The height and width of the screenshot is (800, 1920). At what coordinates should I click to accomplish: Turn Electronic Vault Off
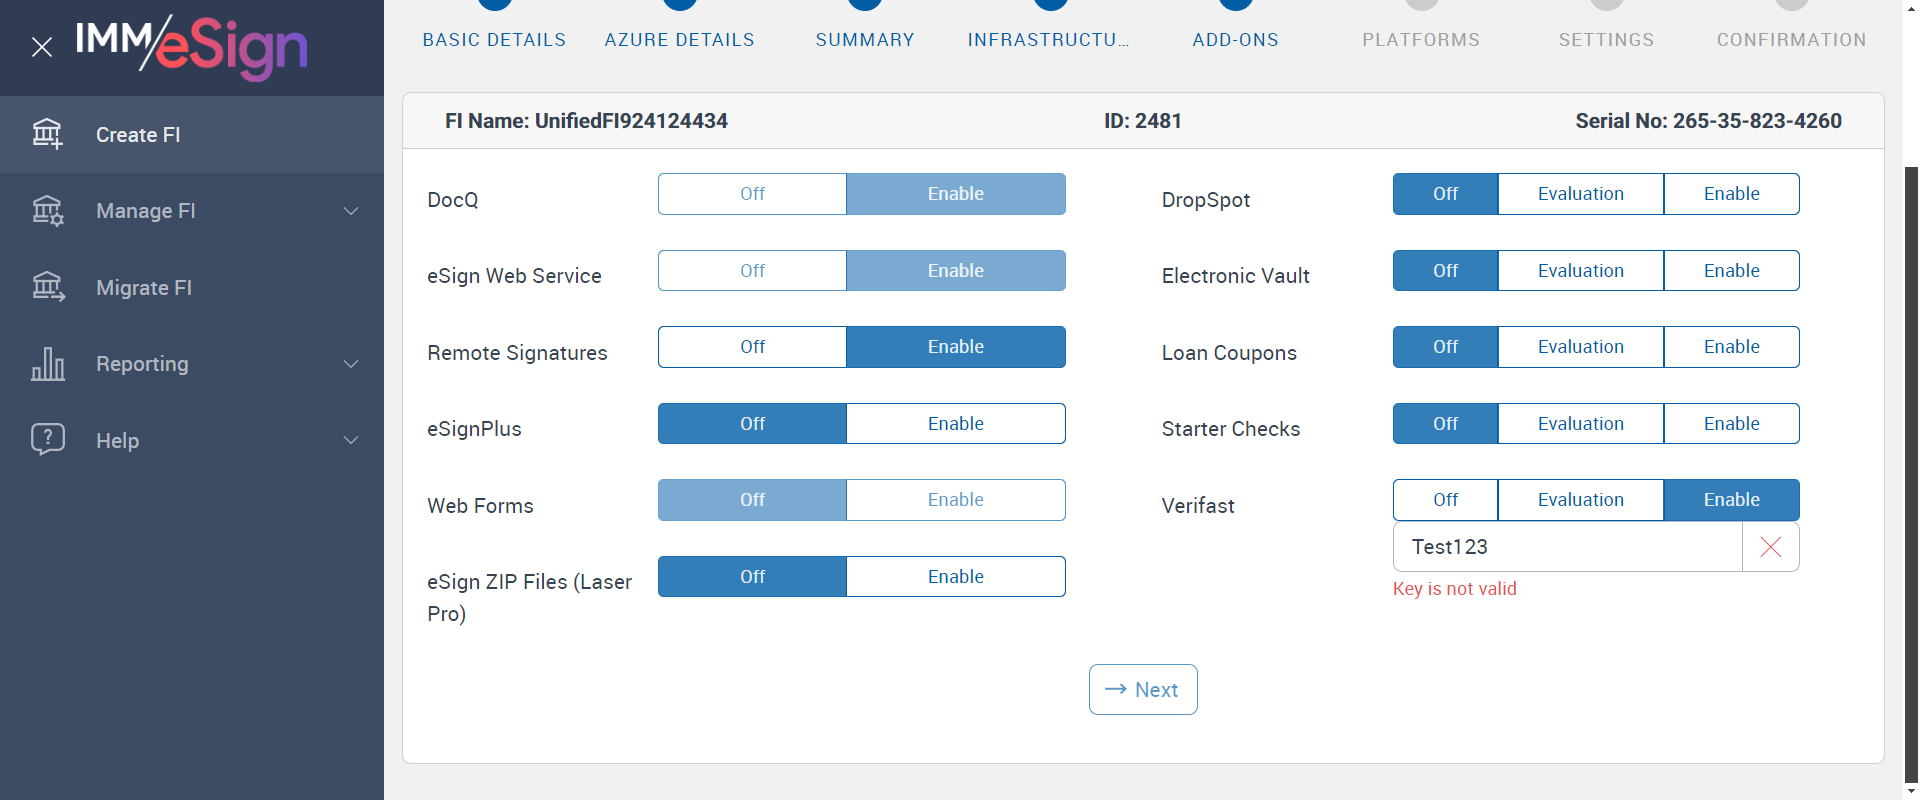(1446, 271)
